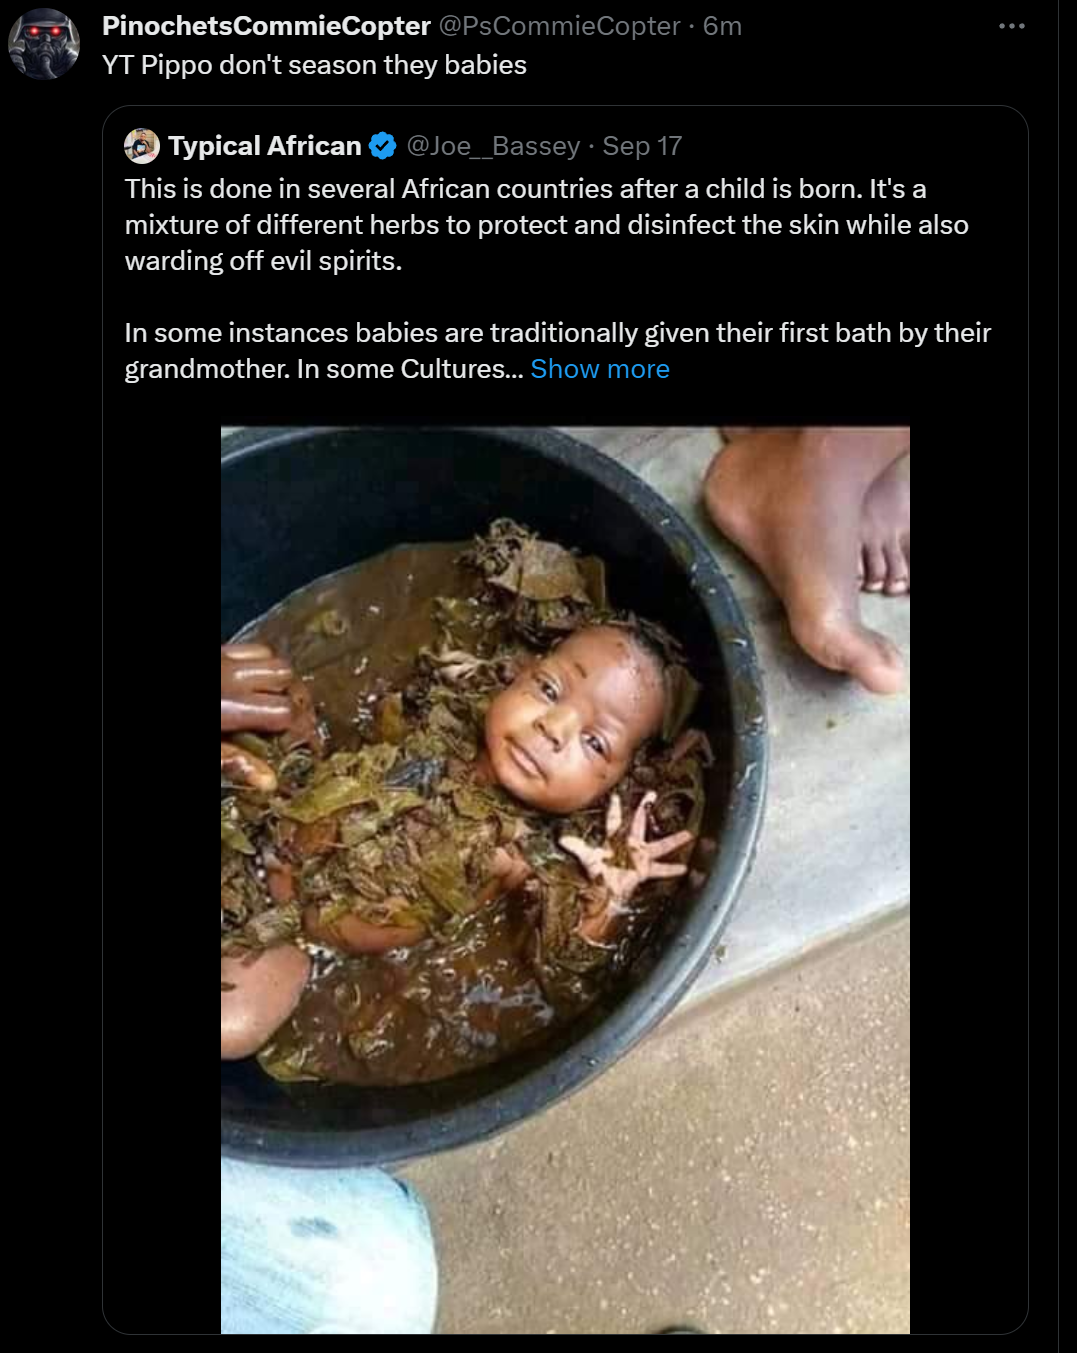
Task: Click the @Joe__Bassey handle
Action: click(493, 146)
